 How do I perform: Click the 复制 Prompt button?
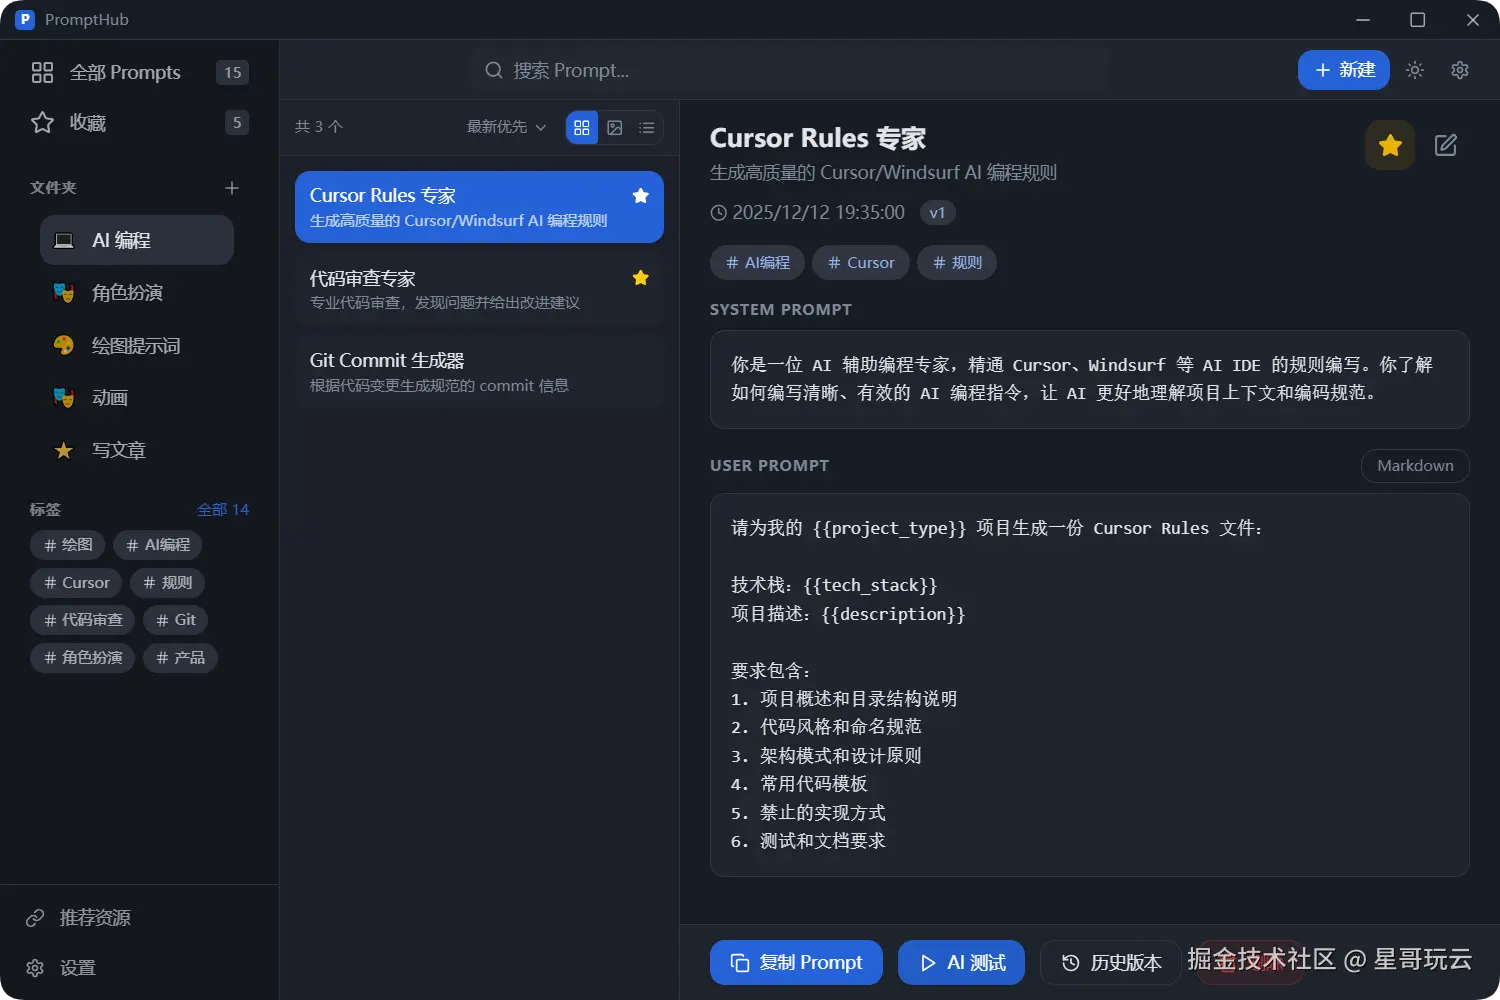(796, 962)
